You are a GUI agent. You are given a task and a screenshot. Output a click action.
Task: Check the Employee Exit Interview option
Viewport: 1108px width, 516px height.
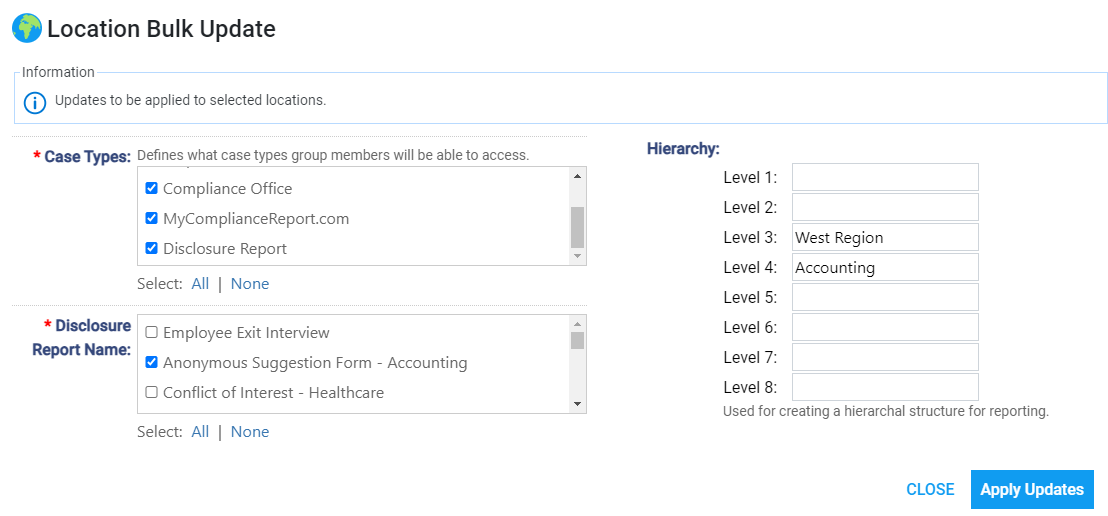pos(151,332)
